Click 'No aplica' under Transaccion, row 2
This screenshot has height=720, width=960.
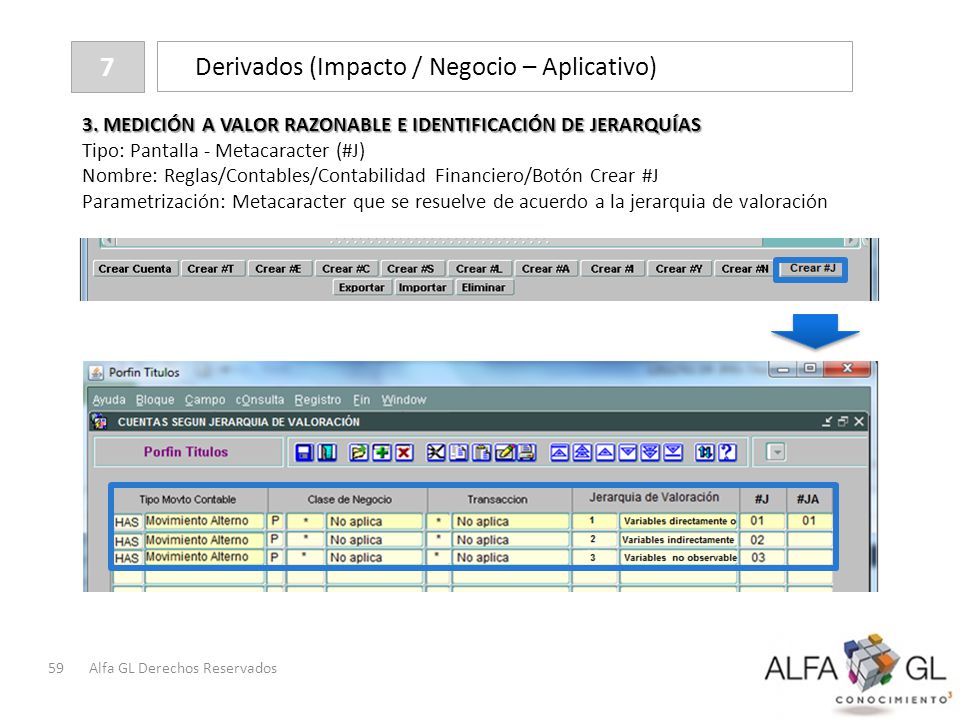point(510,540)
